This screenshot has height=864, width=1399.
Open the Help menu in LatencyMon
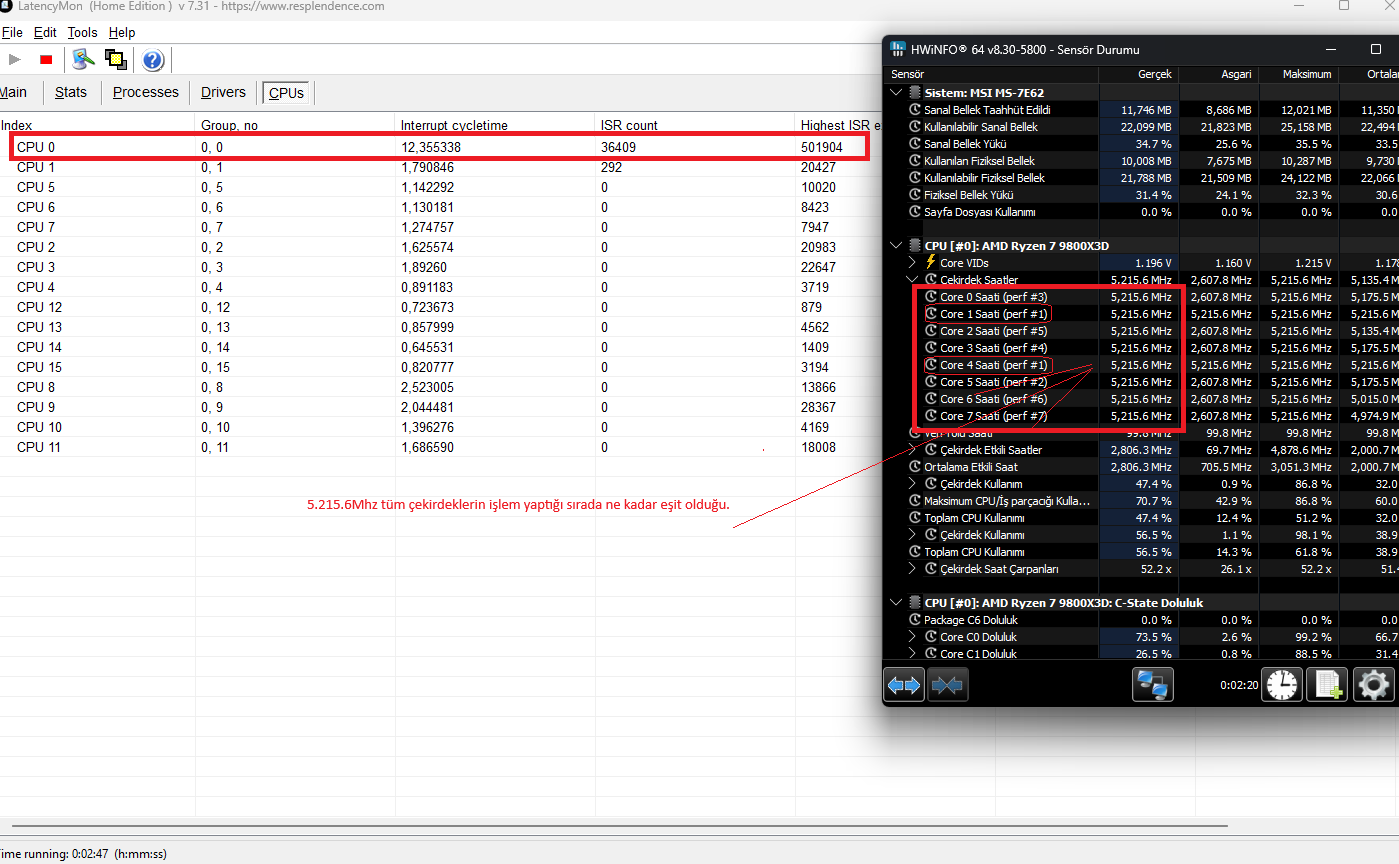(x=122, y=33)
